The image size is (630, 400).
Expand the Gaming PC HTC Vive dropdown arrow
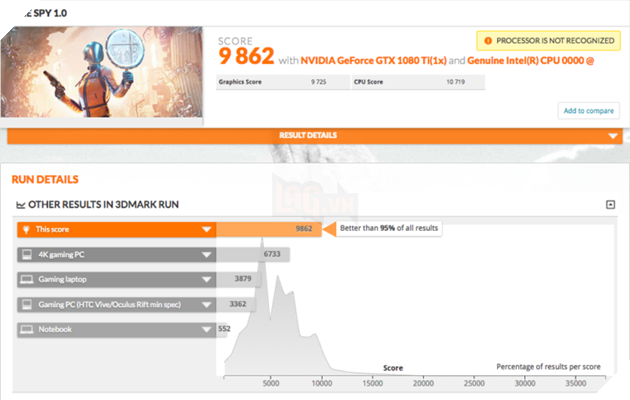coord(206,305)
